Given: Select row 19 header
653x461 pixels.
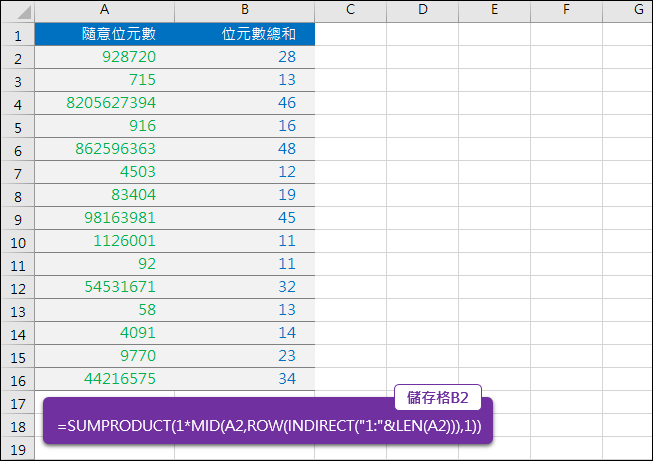Looking at the screenshot, I should (18, 448).
